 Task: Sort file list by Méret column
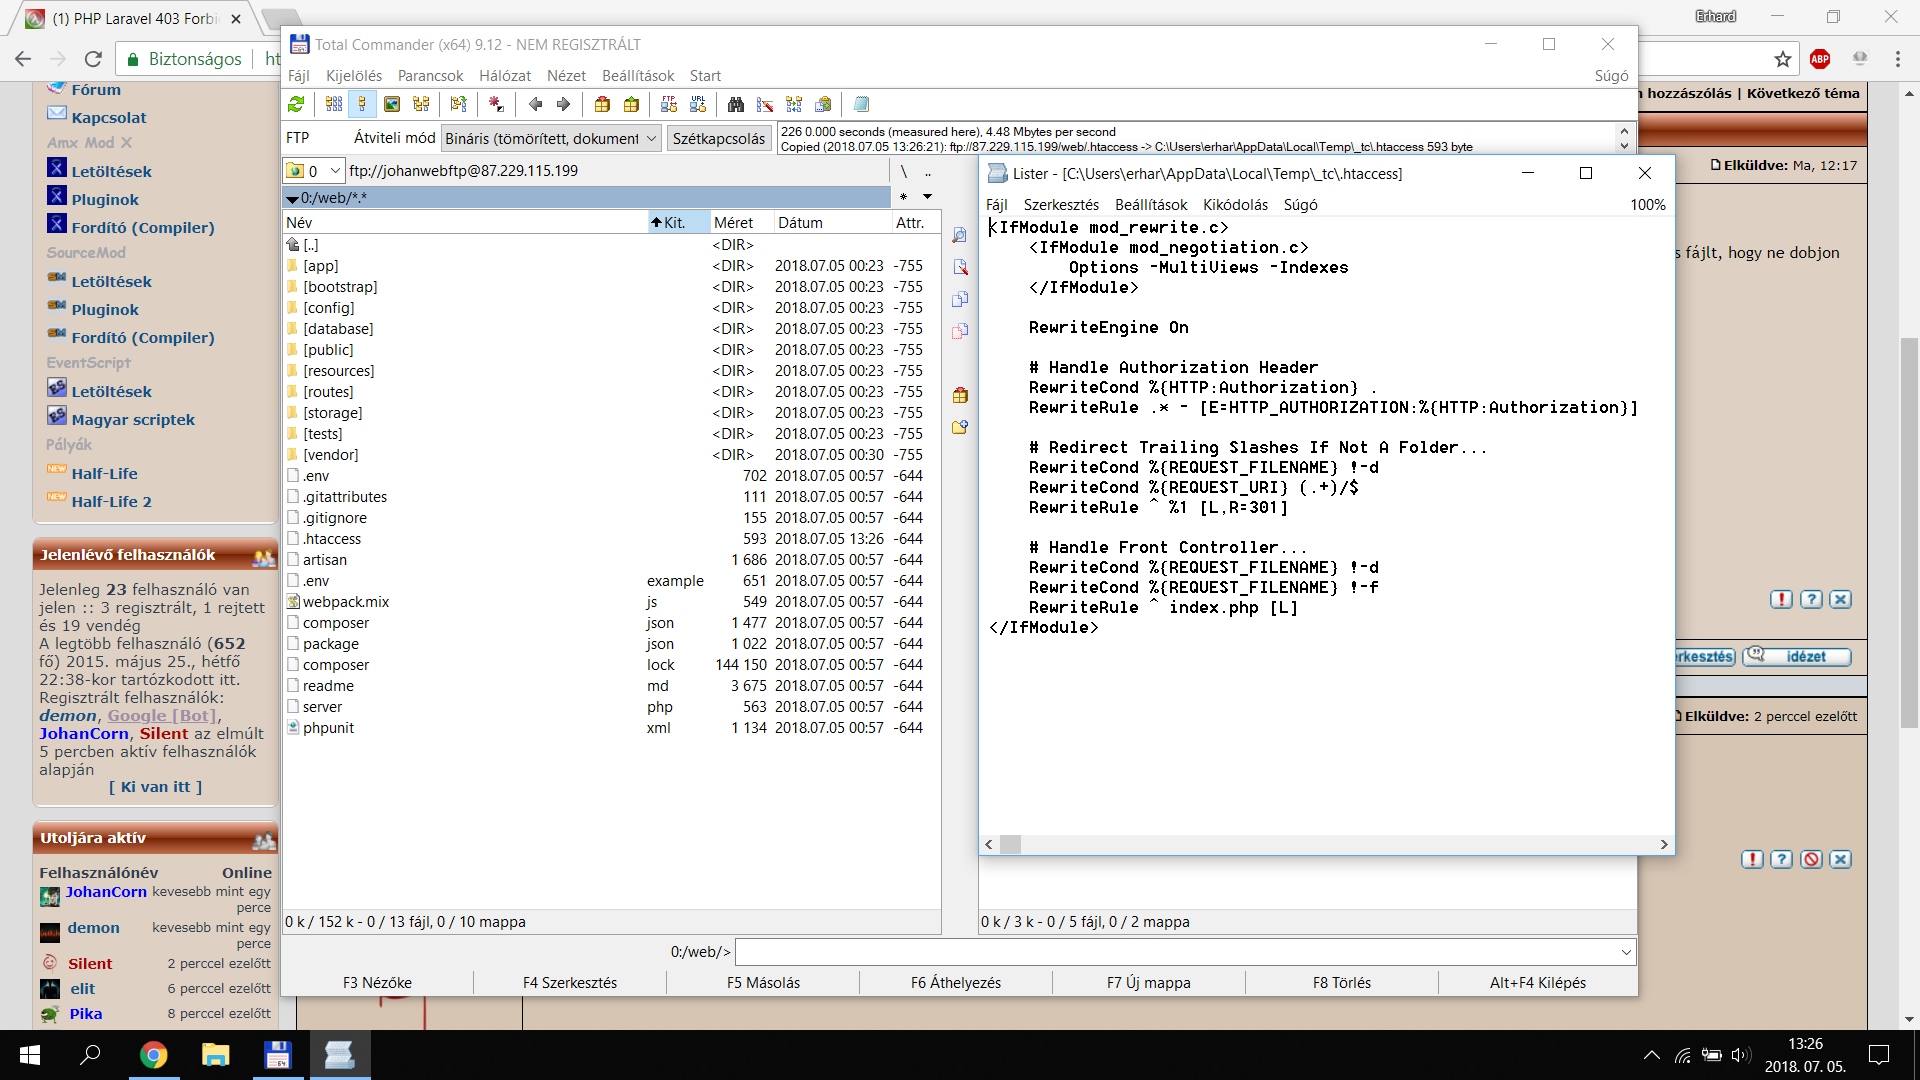(740, 223)
